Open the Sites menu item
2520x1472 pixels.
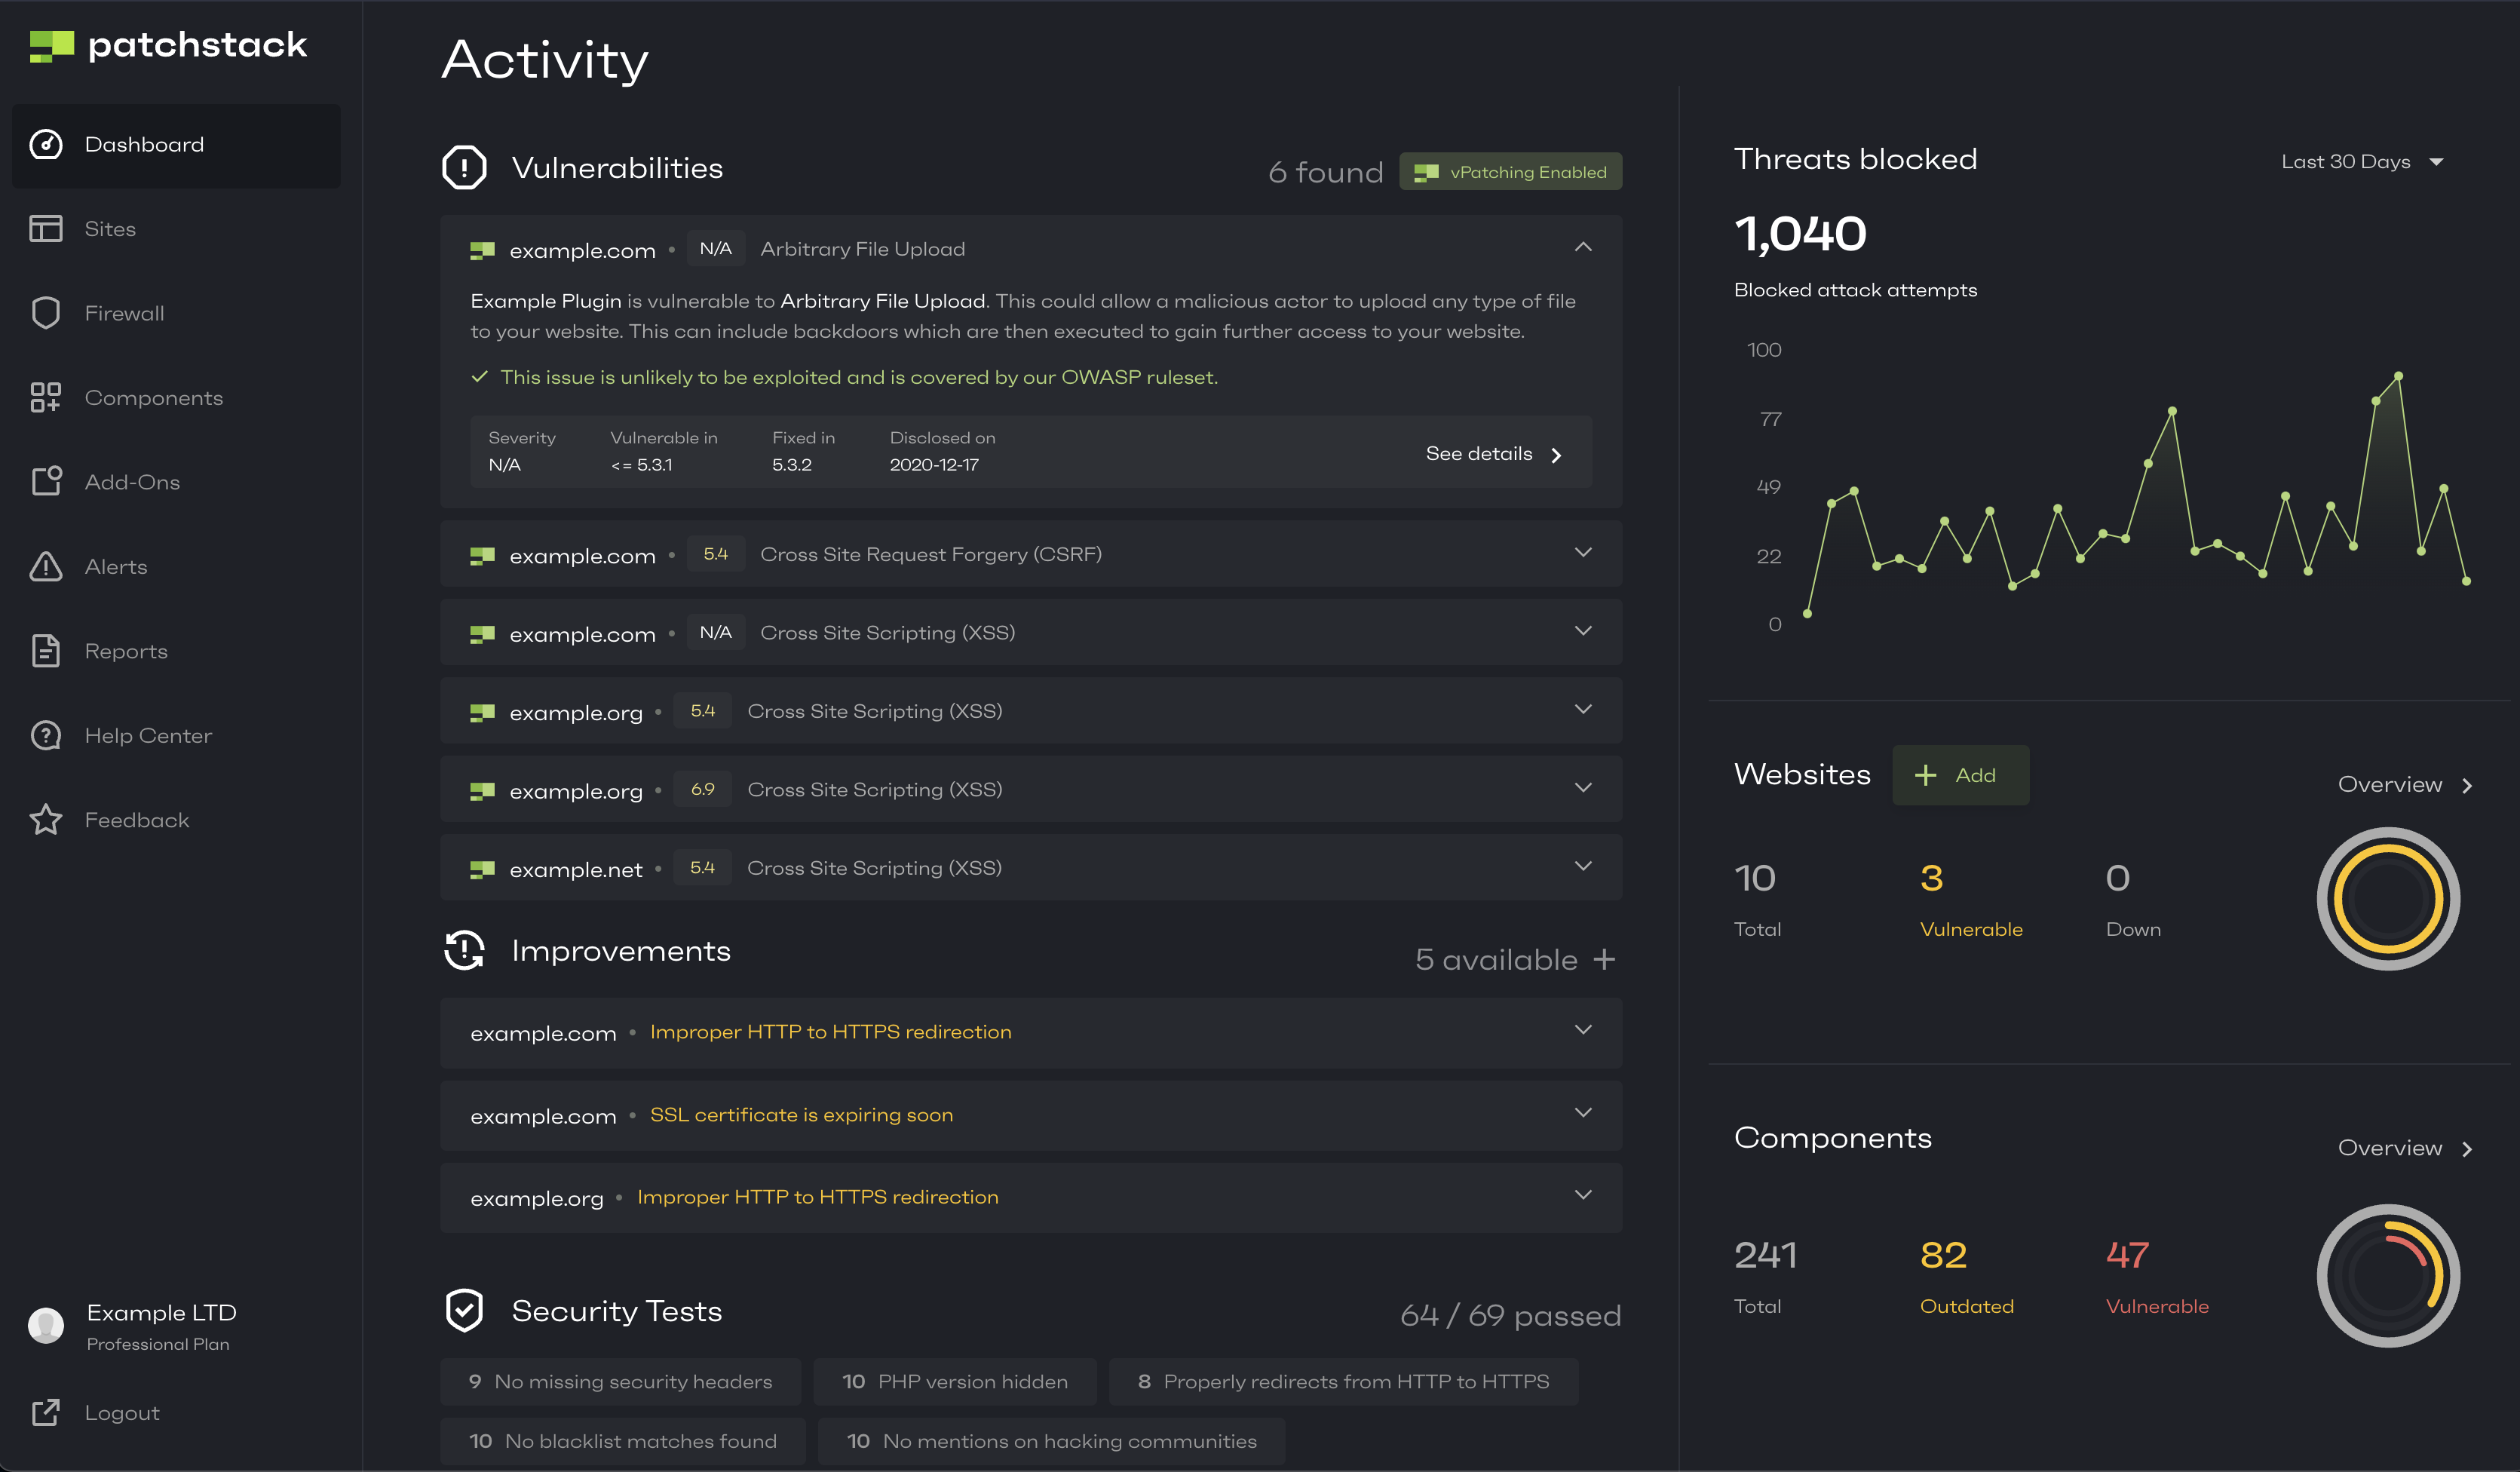point(110,229)
